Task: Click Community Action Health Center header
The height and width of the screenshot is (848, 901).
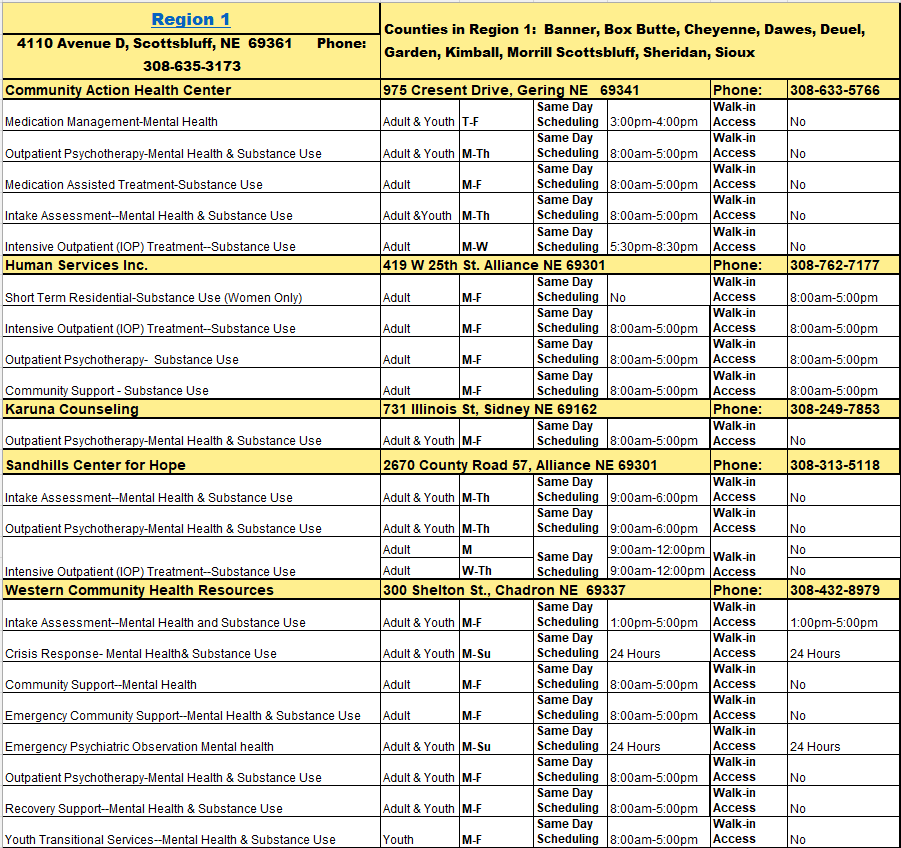Action: click(x=191, y=90)
